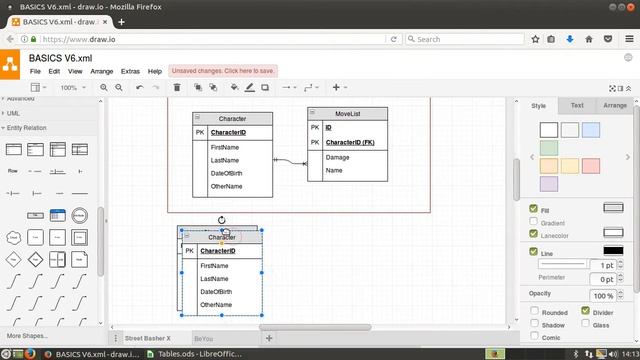Open the Edit menu
640x360 pixels.
(x=54, y=71)
